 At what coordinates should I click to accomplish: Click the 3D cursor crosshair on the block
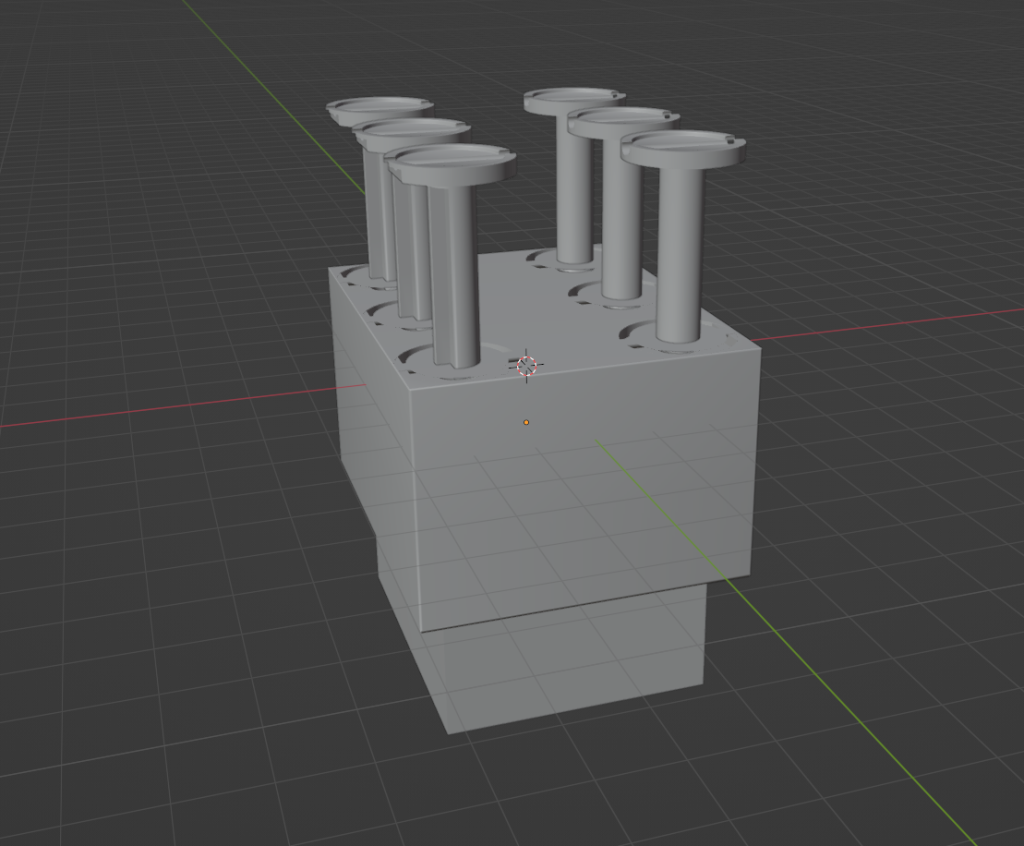pos(527,364)
